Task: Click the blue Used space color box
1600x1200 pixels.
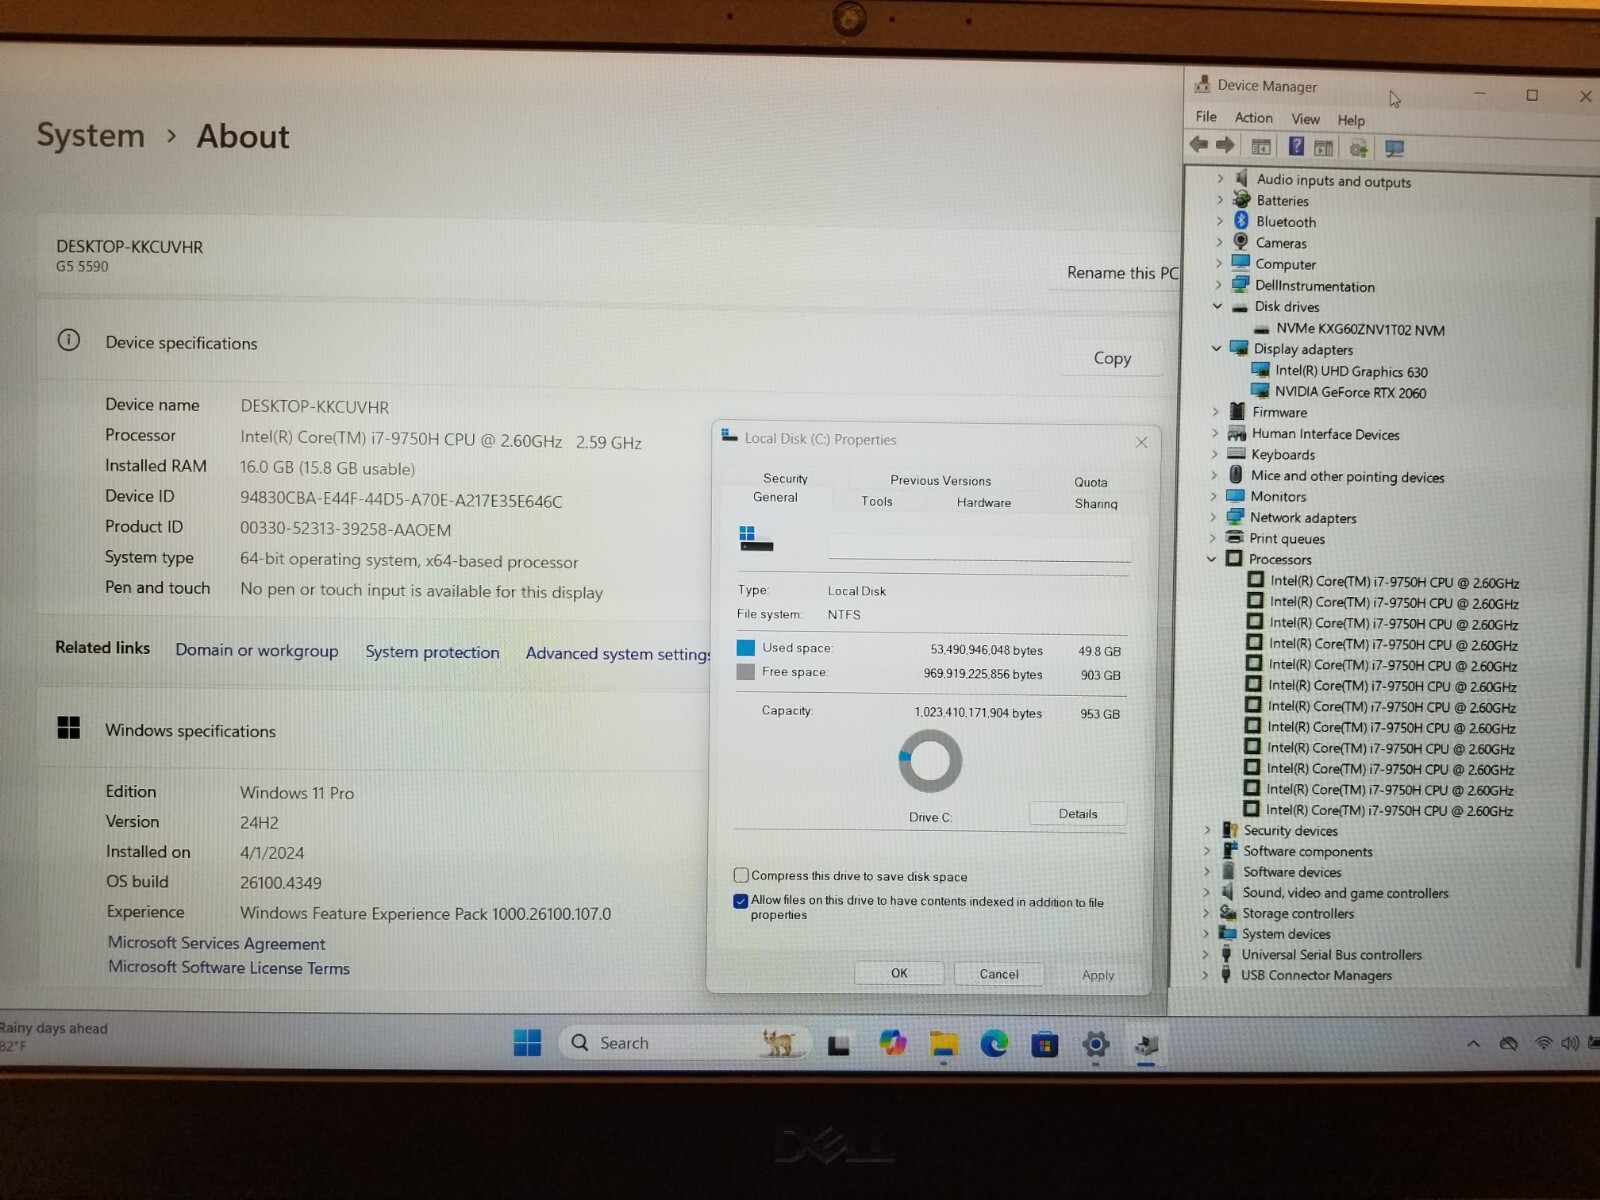Action: click(x=745, y=647)
